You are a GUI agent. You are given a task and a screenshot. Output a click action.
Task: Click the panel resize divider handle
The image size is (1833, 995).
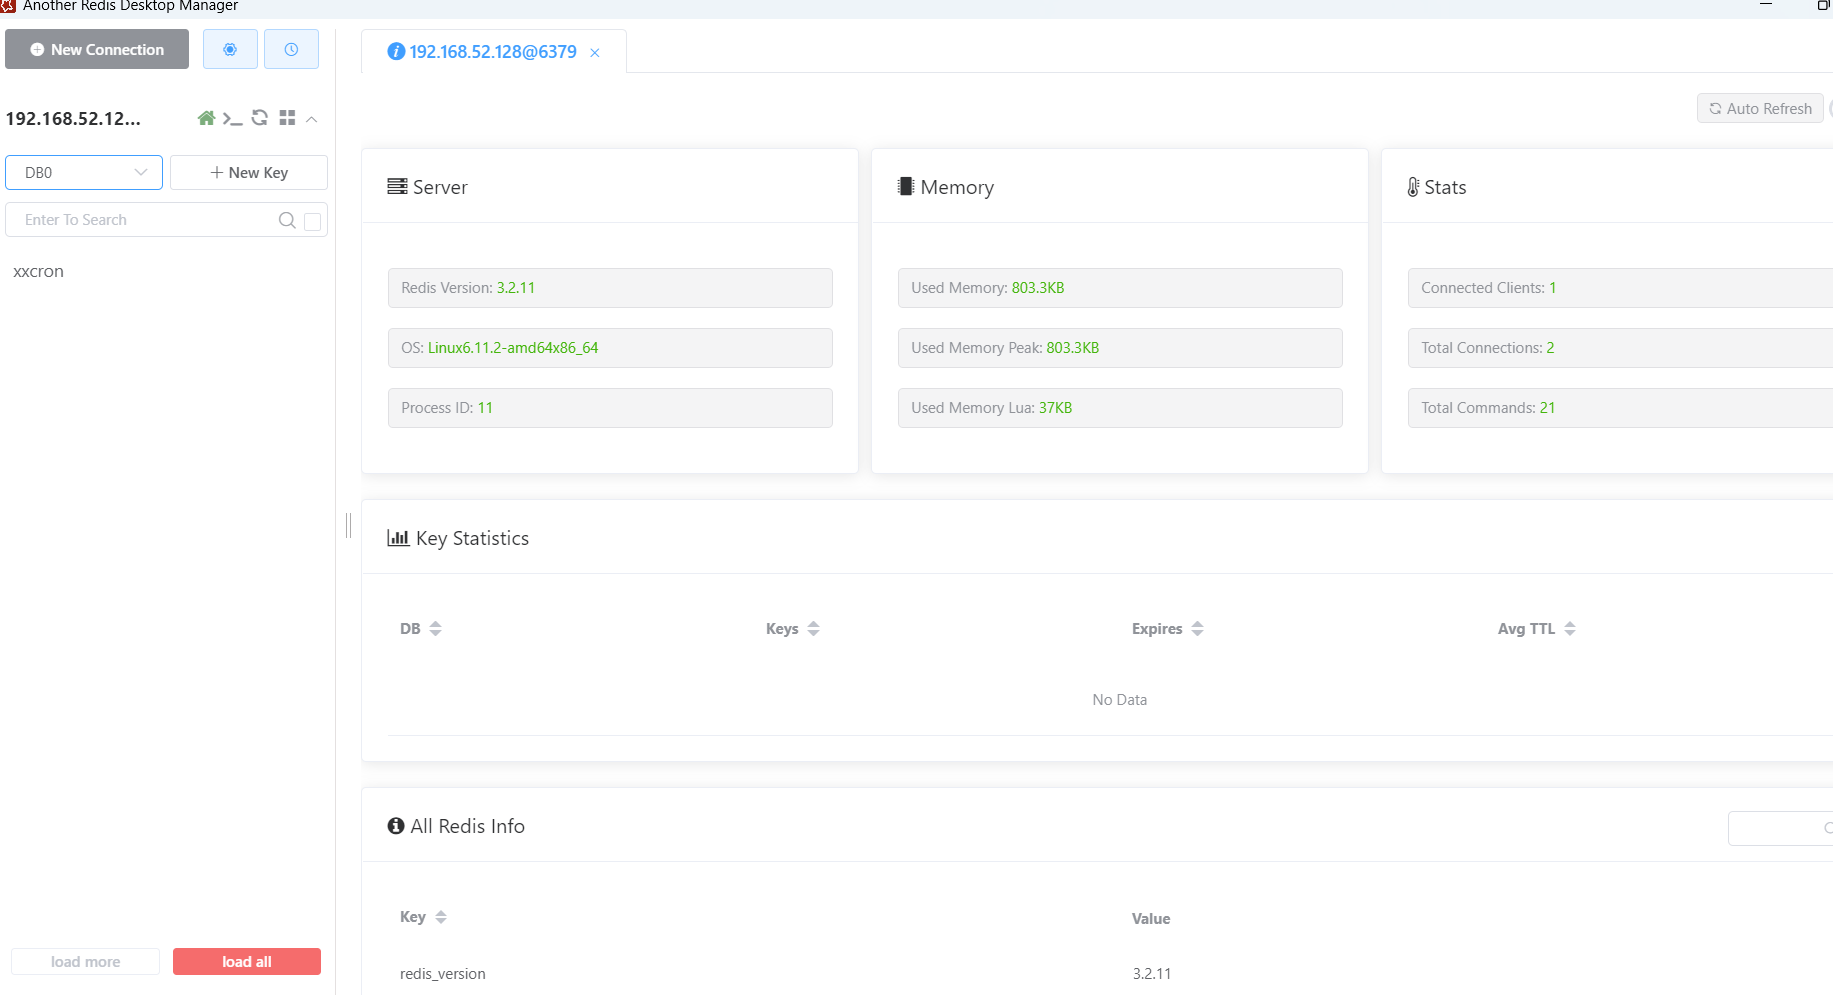pos(348,525)
